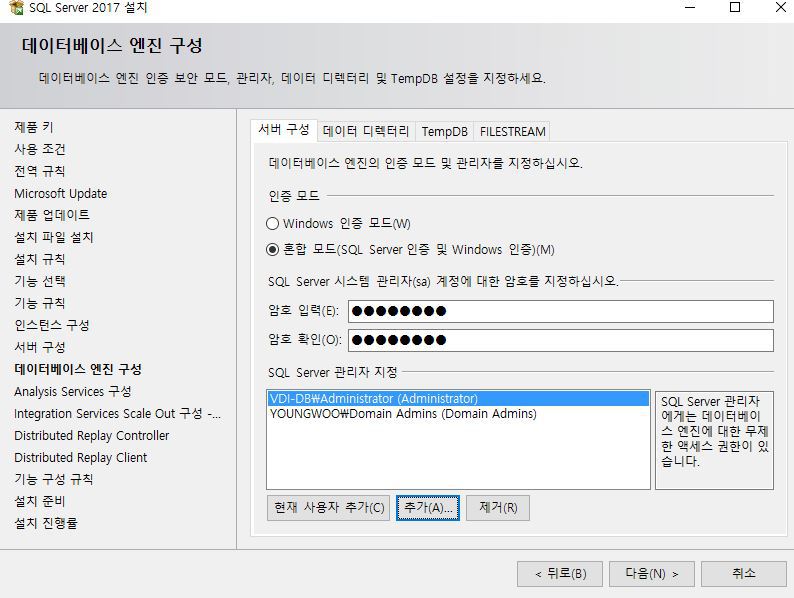Click the SQL Server setup title bar icon
The width and height of the screenshot is (794, 598).
[16, 7]
